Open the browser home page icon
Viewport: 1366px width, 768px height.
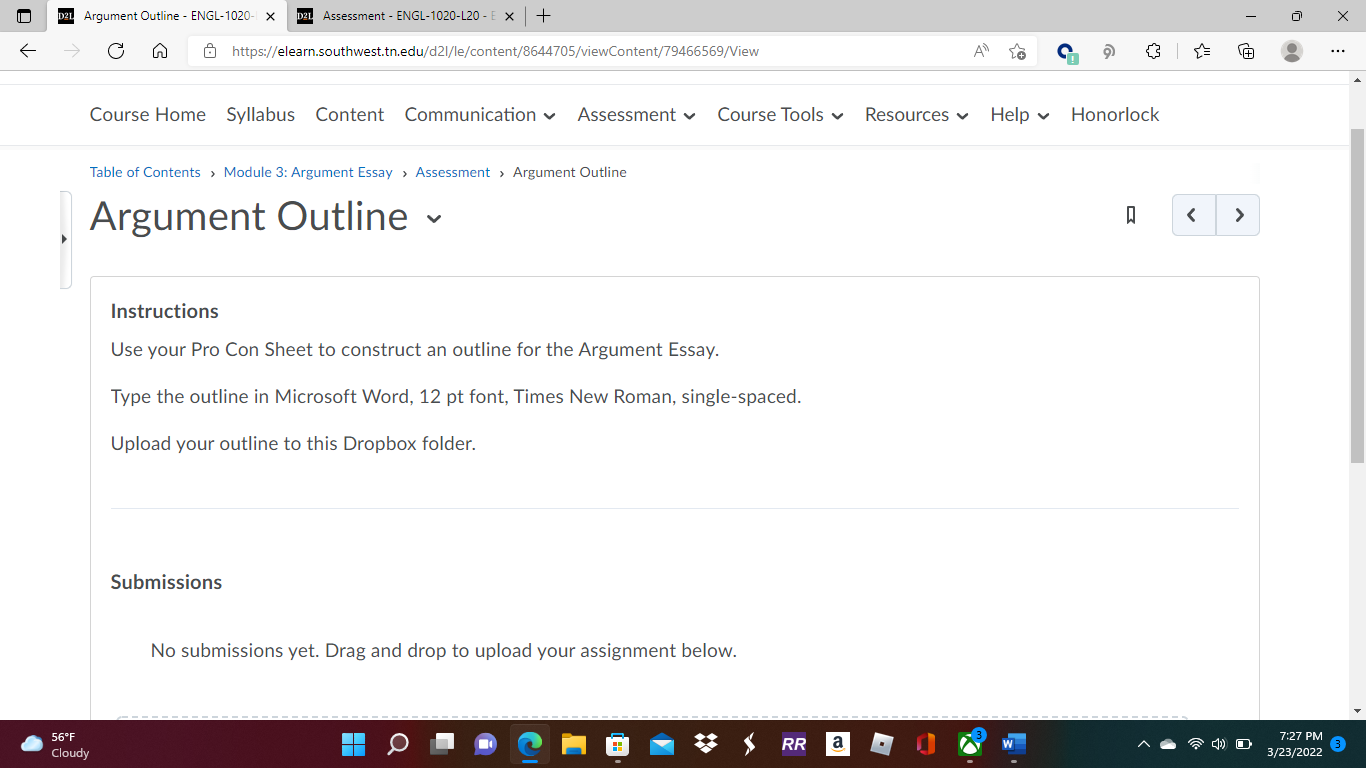[x=160, y=51]
